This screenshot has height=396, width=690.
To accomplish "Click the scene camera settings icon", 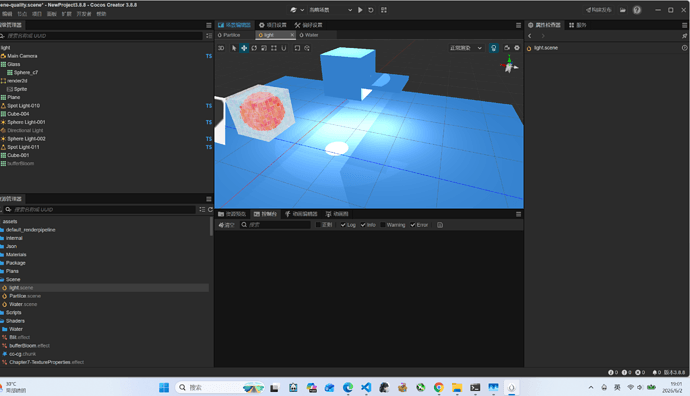I will coord(507,48).
